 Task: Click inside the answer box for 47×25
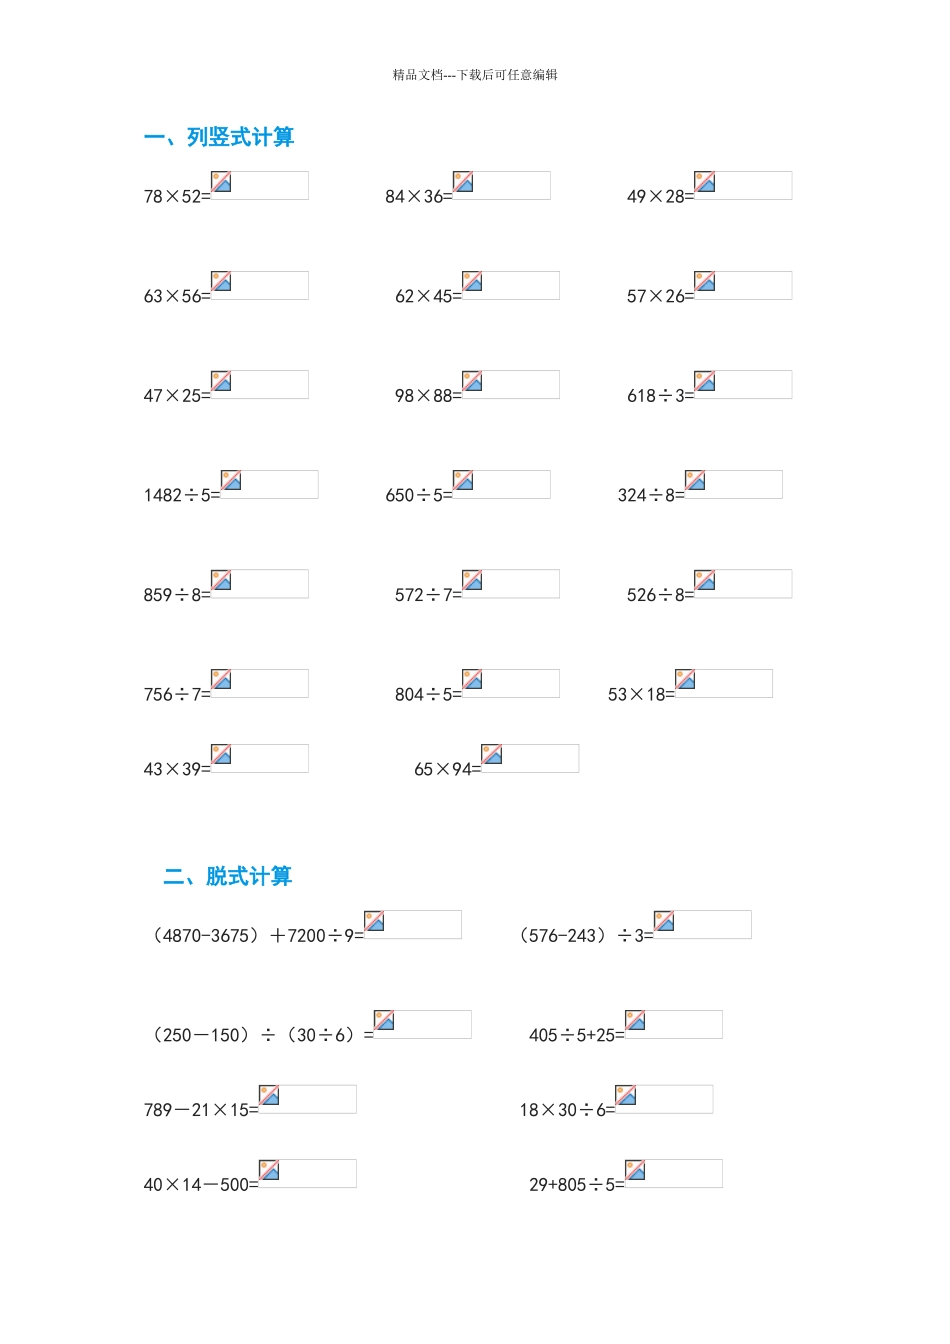[x=270, y=385]
